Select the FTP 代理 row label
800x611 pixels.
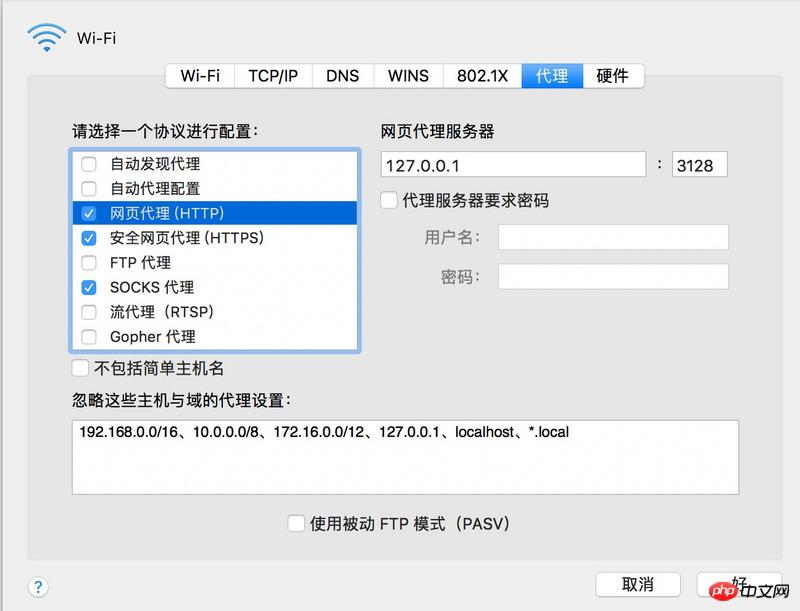click(x=140, y=263)
